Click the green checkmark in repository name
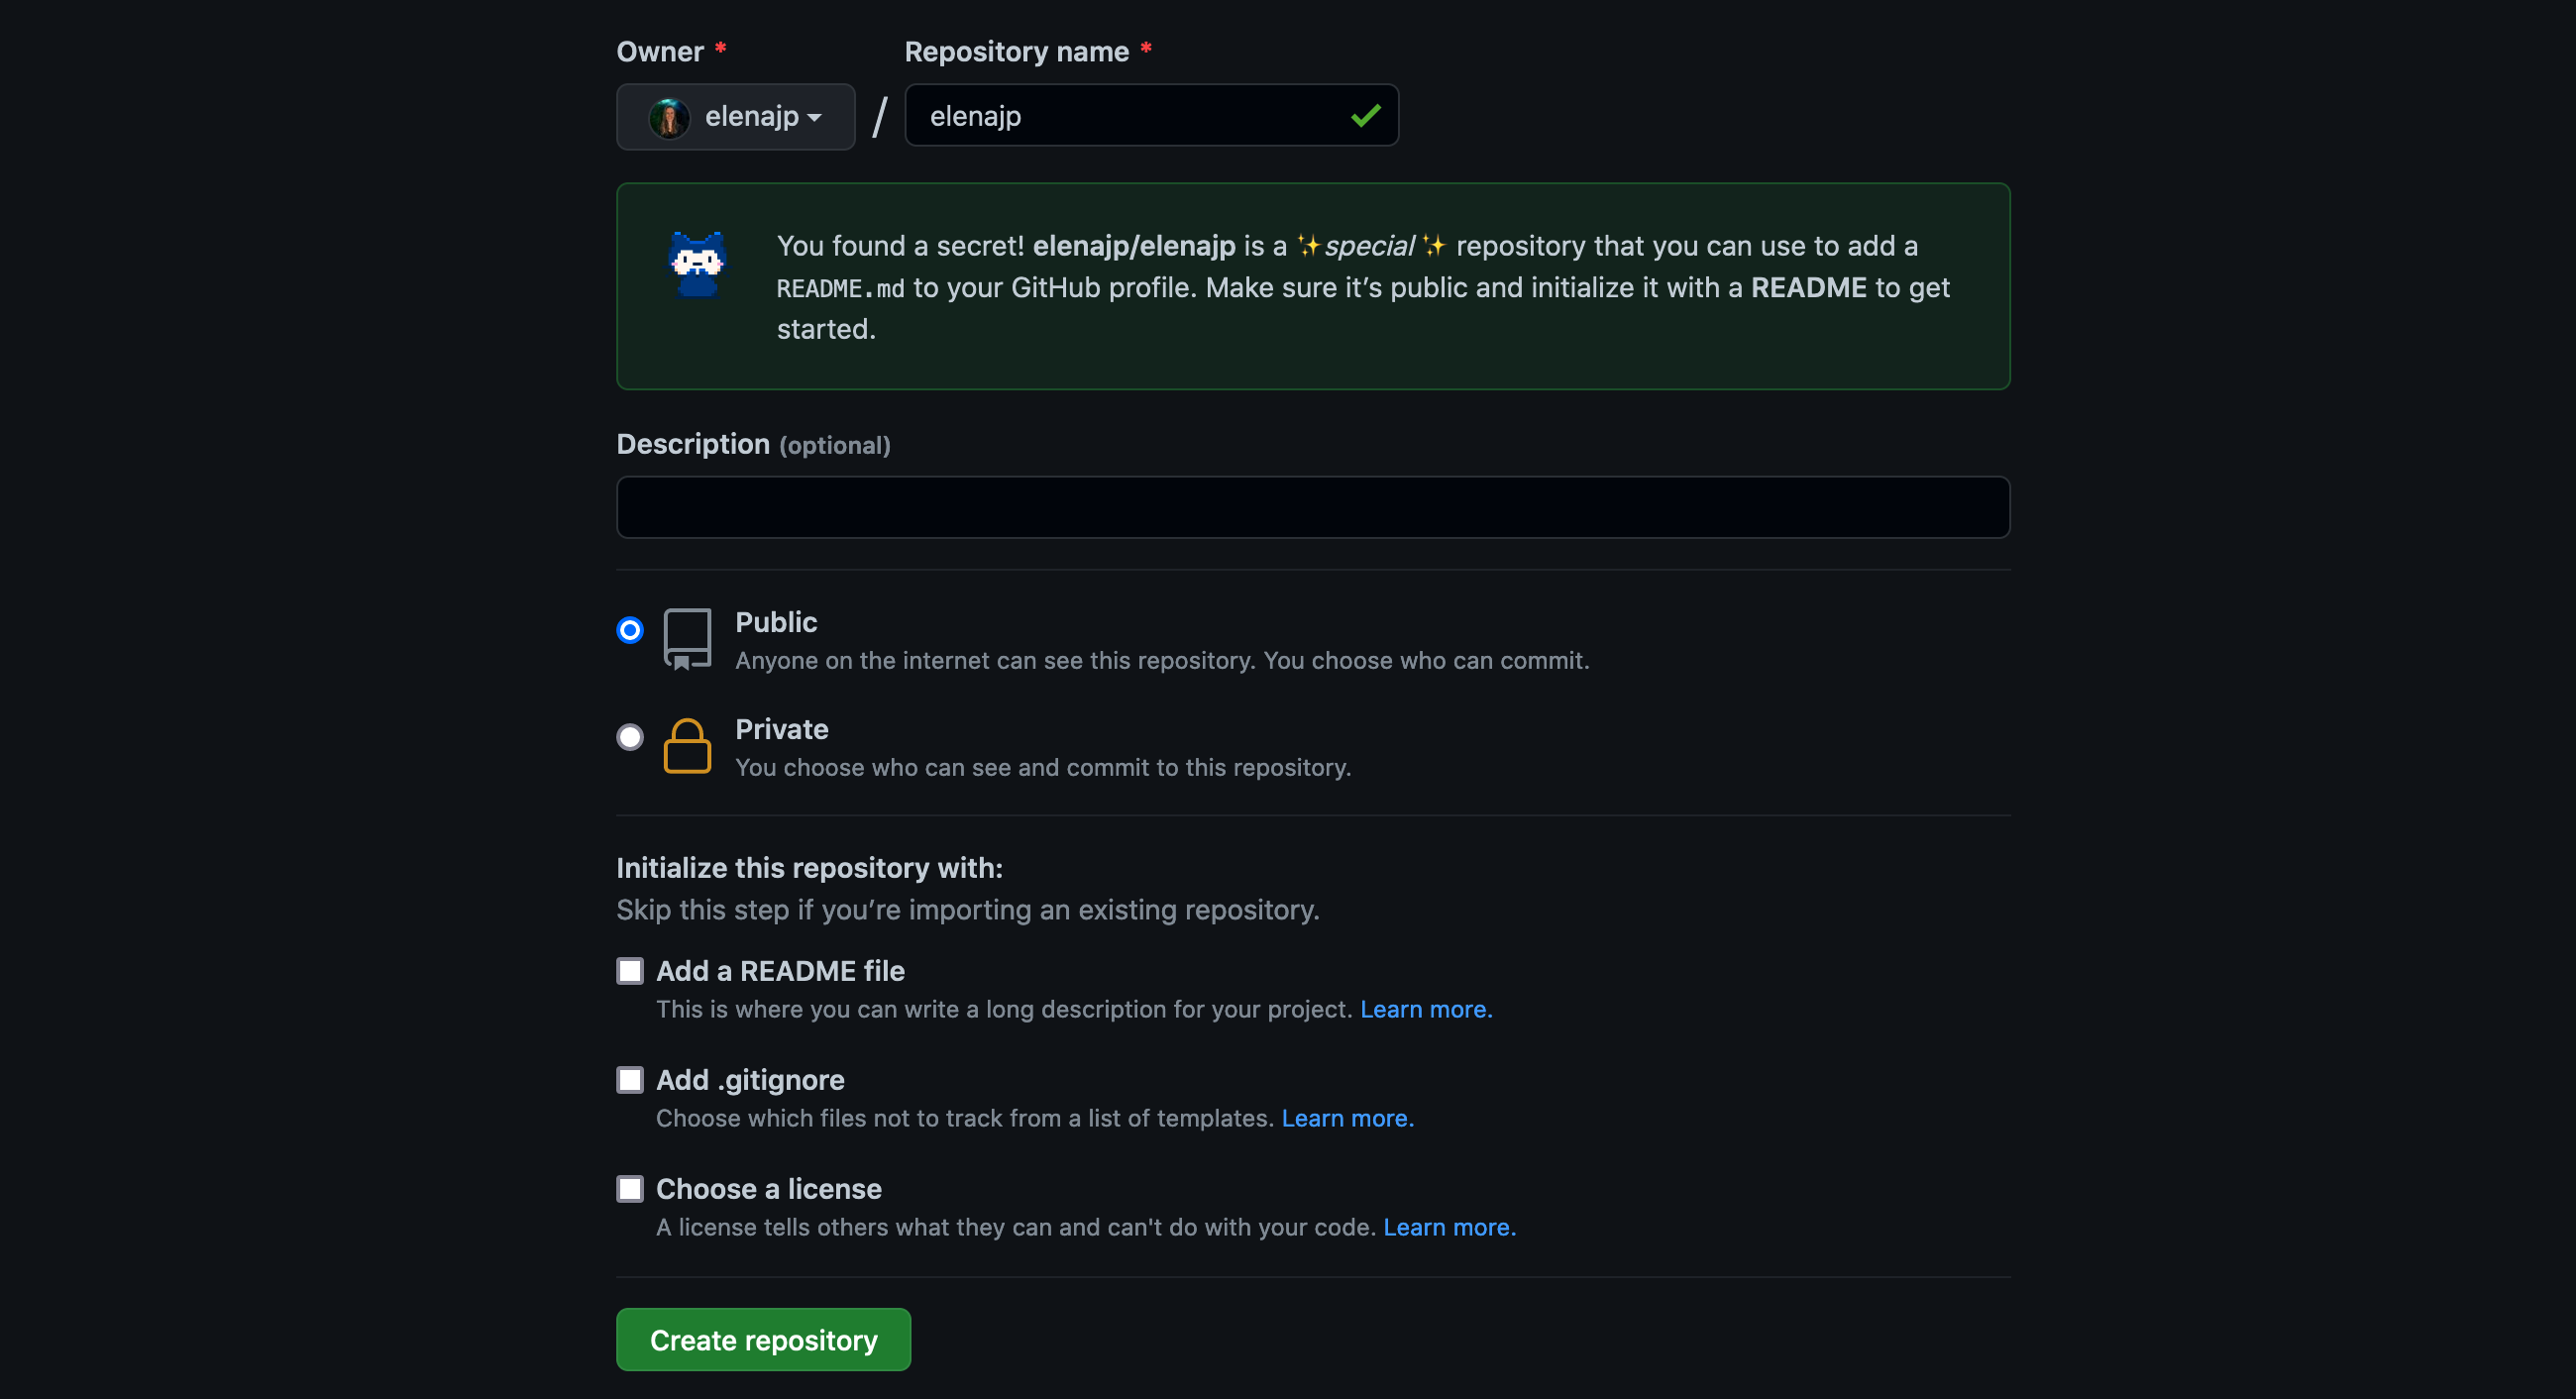Image resolution: width=2576 pixels, height=1399 pixels. tap(1365, 116)
